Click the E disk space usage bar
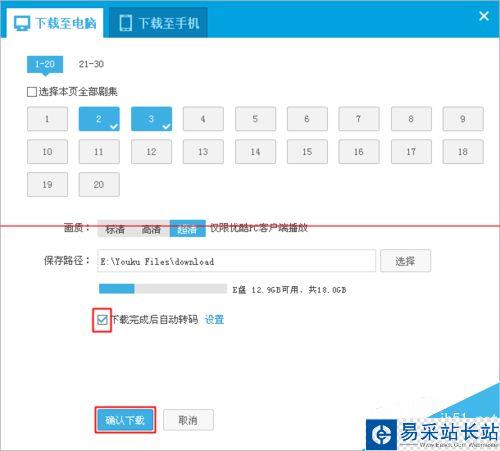The image size is (500, 451). tap(163, 289)
